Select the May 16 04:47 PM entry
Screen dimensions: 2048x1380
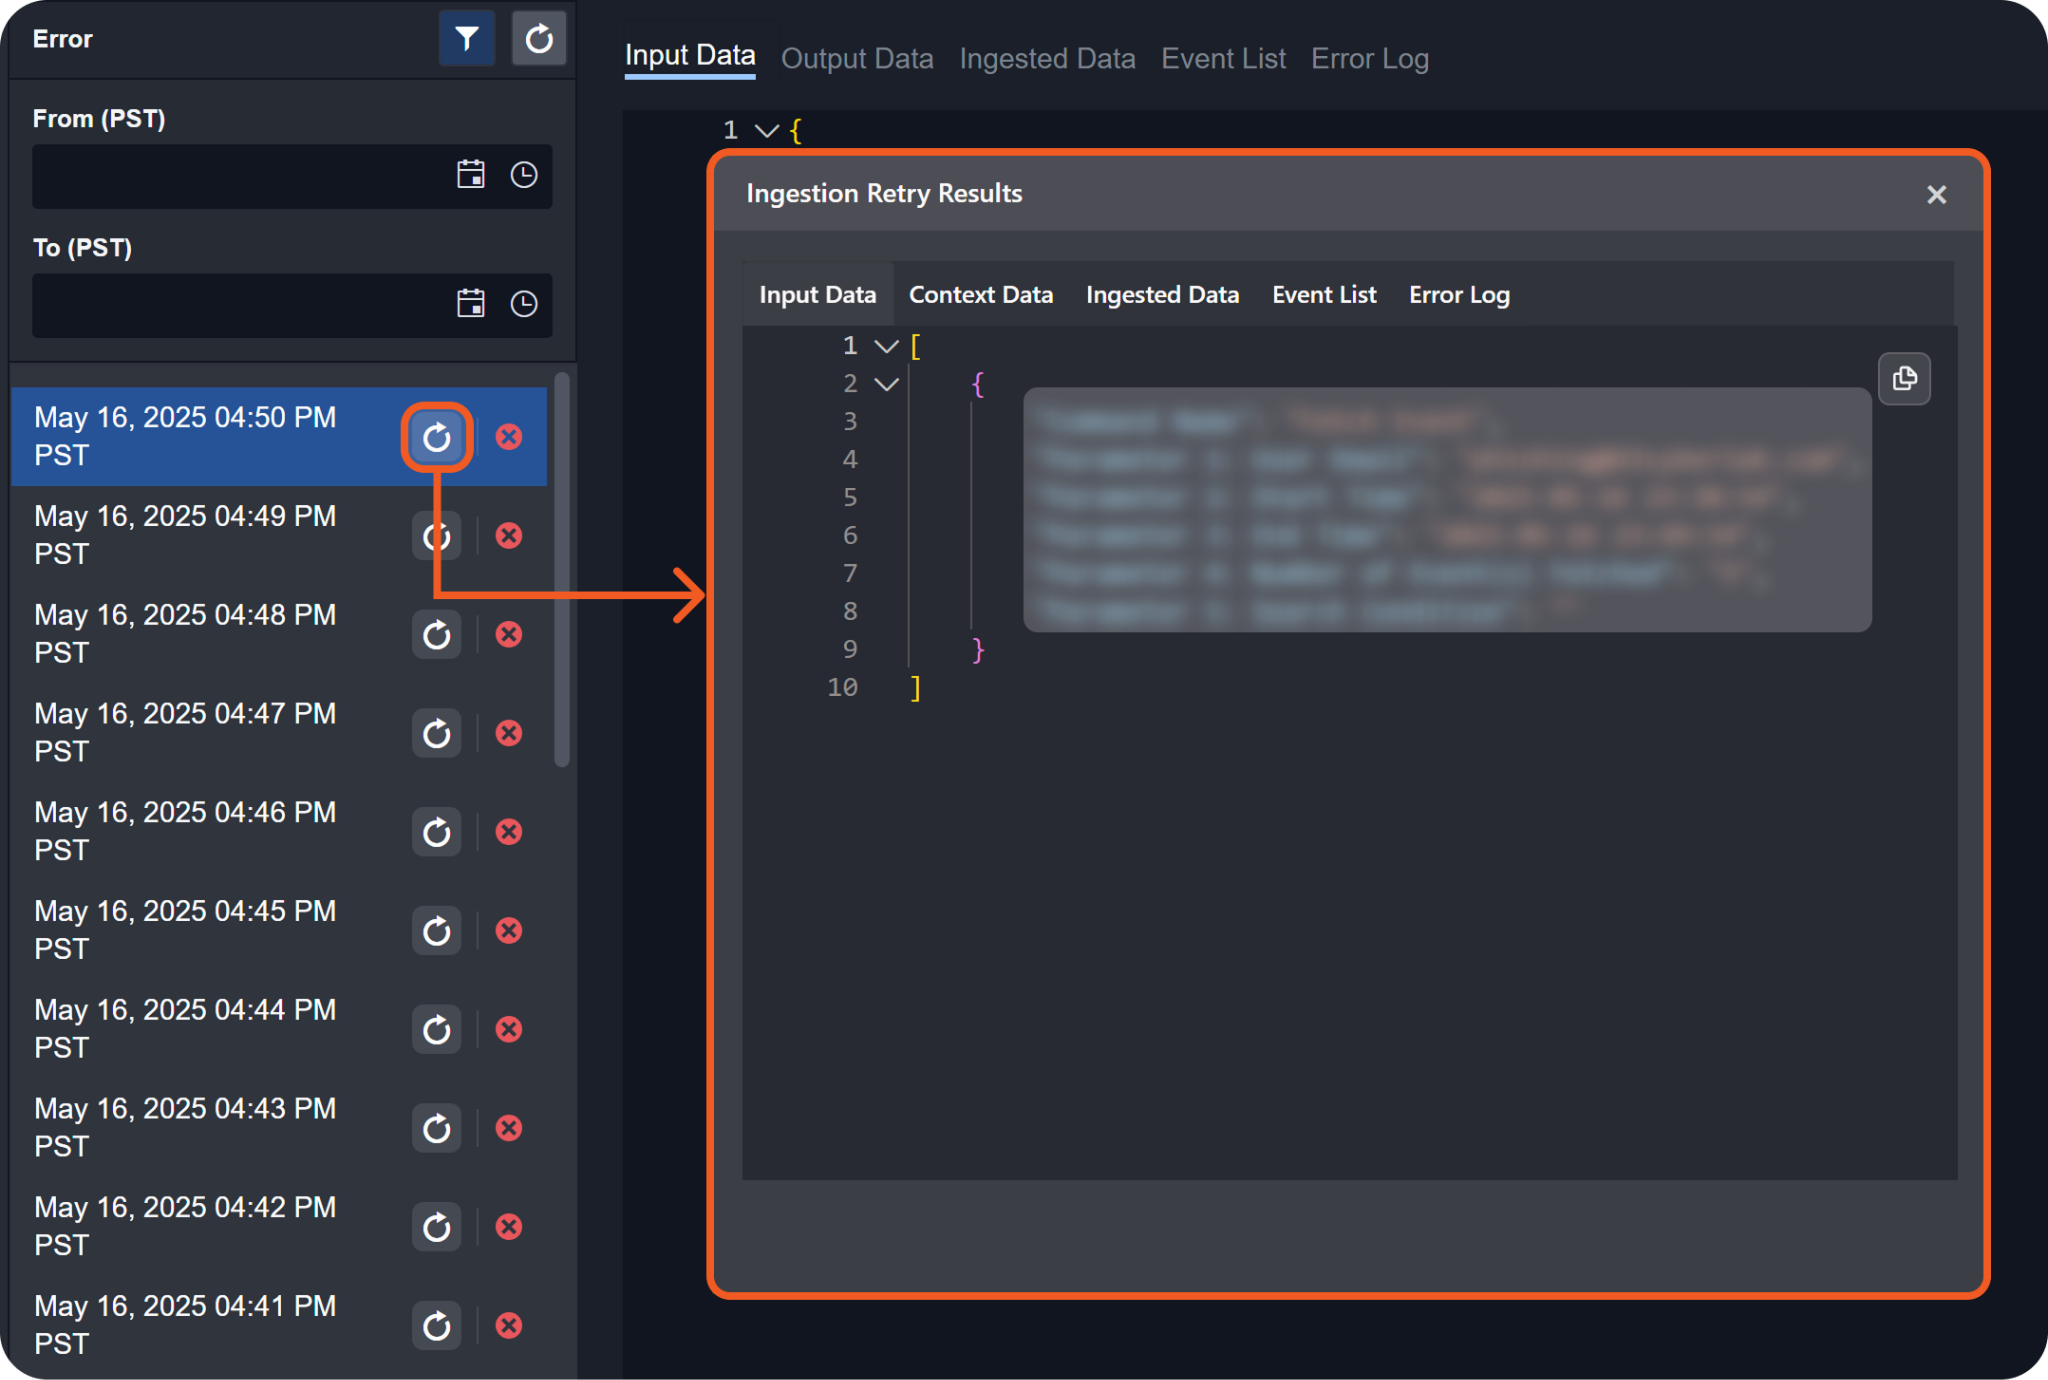(185, 732)
